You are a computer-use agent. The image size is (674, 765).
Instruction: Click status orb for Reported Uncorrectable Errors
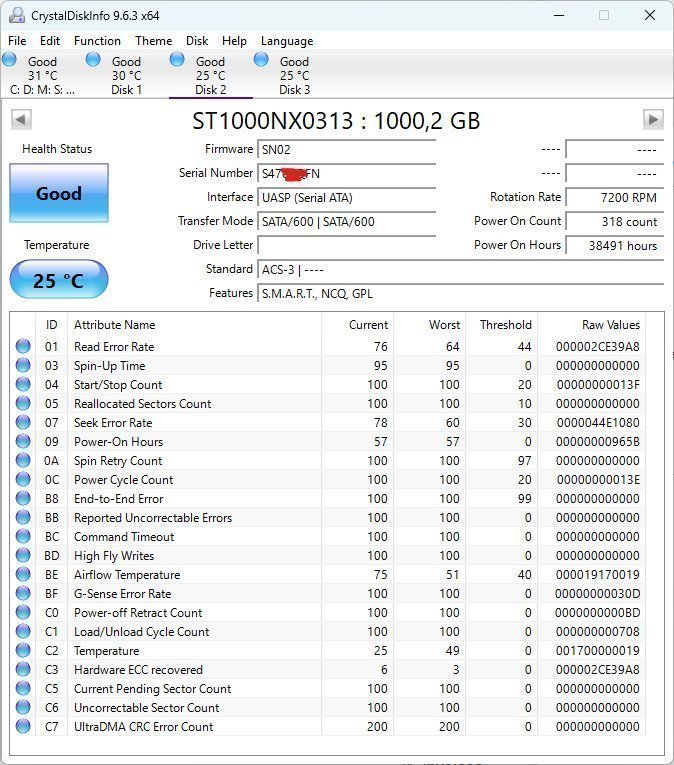point(23,518)
